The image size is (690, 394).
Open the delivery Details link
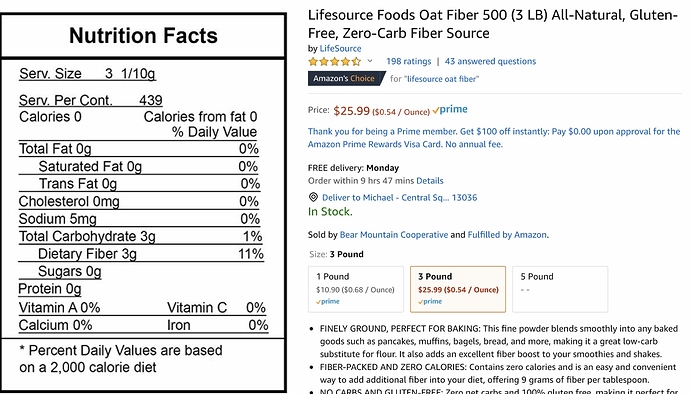(x=429, y=180)
